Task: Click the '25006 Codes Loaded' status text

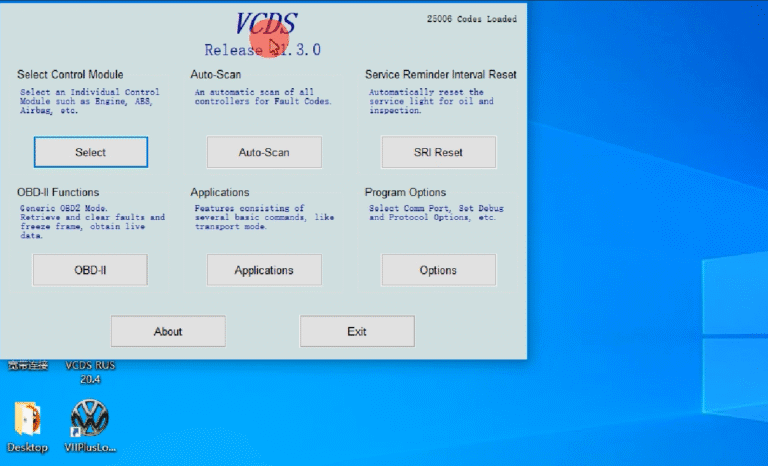Action: 471,18
